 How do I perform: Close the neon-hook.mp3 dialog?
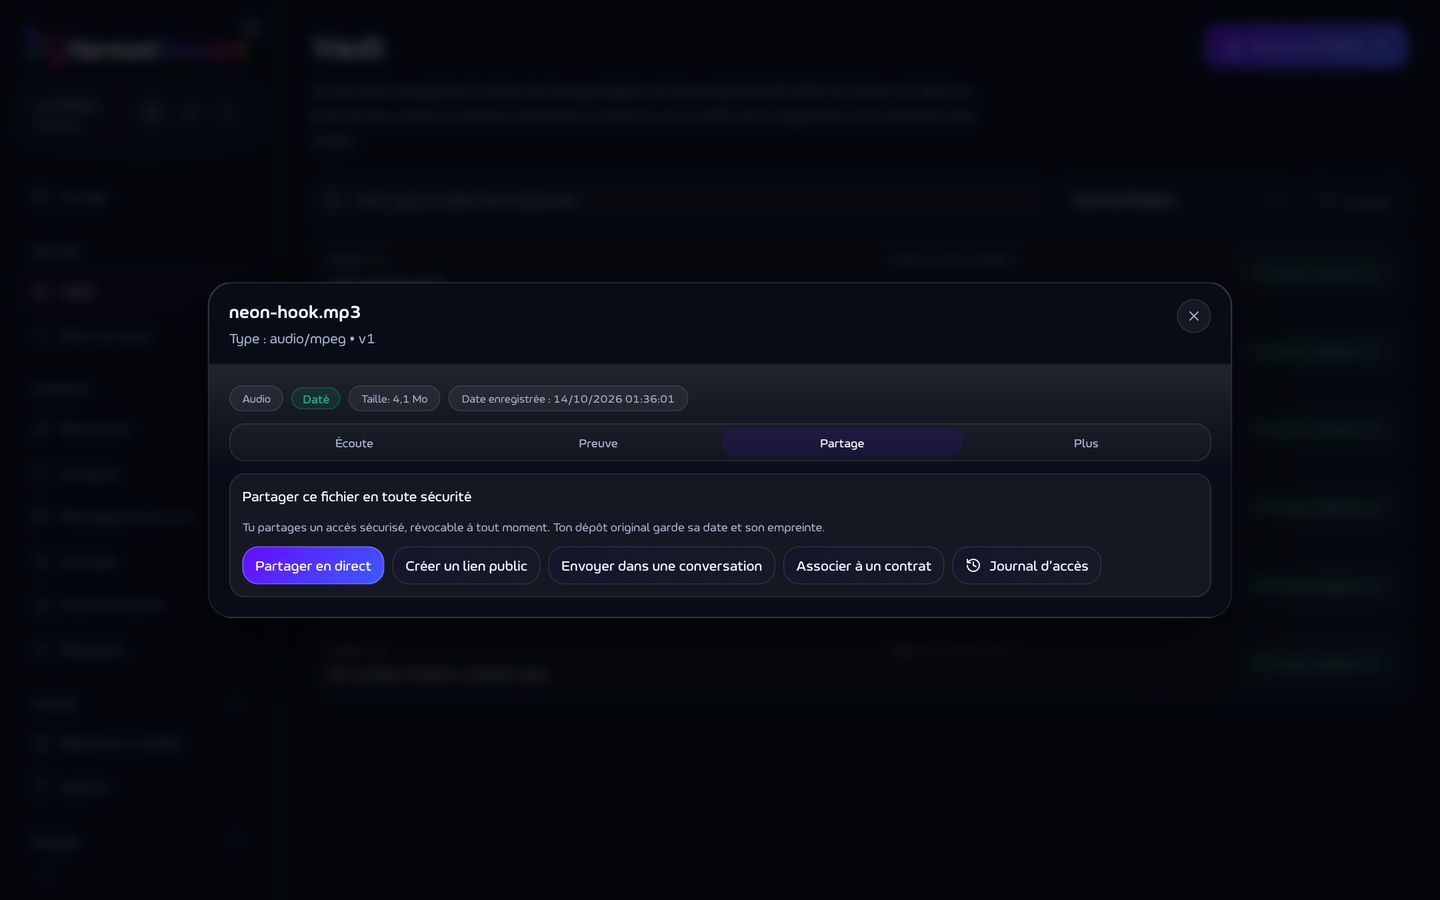[x=1193, y=316]
